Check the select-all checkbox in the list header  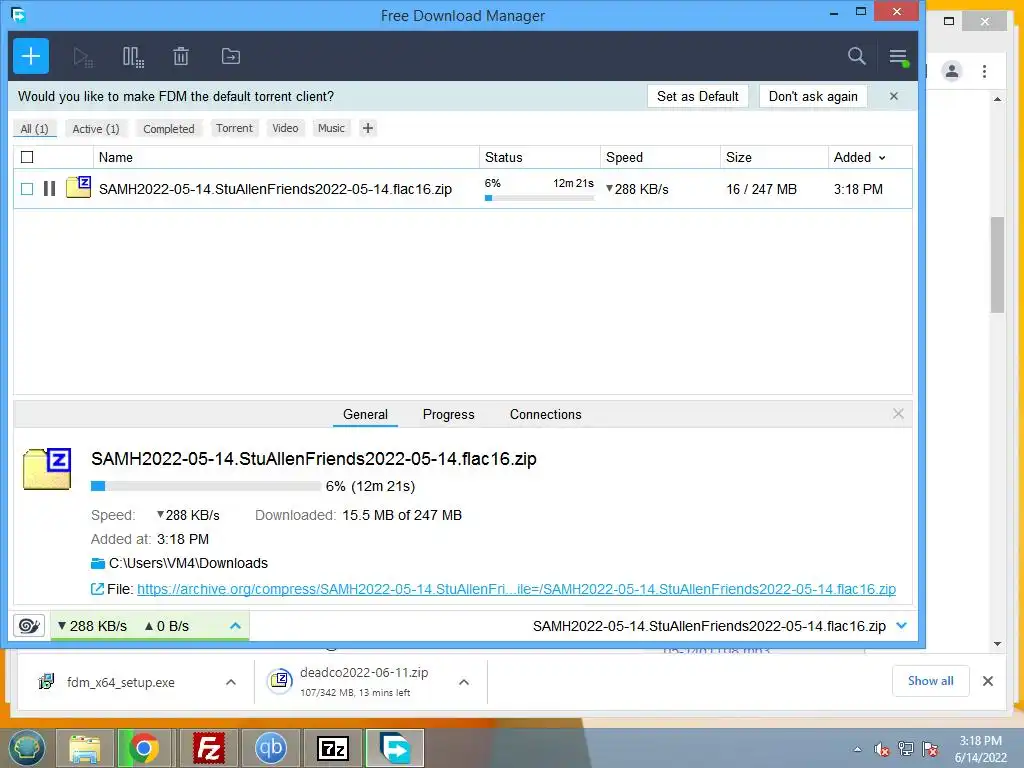coord(27,157)
